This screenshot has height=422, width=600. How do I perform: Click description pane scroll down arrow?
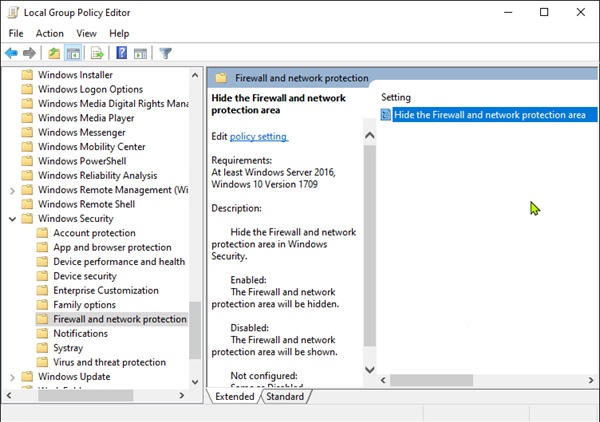pos(370,370)
